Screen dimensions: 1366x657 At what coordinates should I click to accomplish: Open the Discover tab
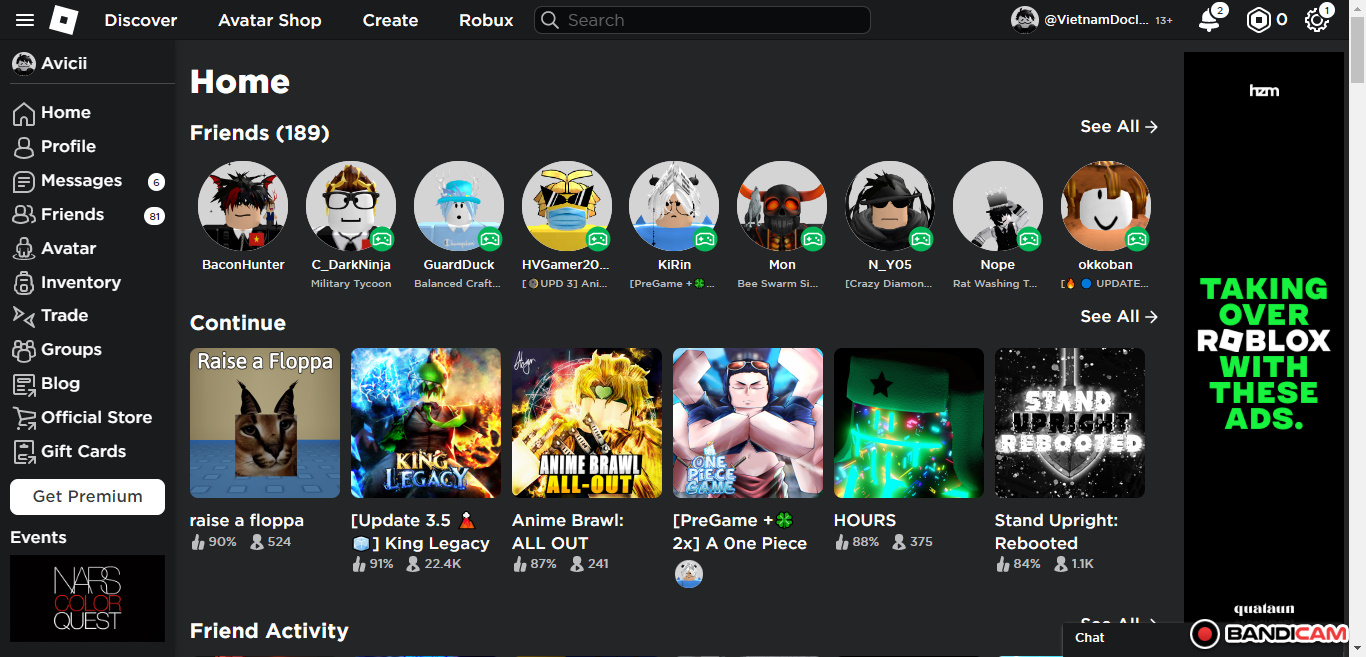click(x=141, y=20)
